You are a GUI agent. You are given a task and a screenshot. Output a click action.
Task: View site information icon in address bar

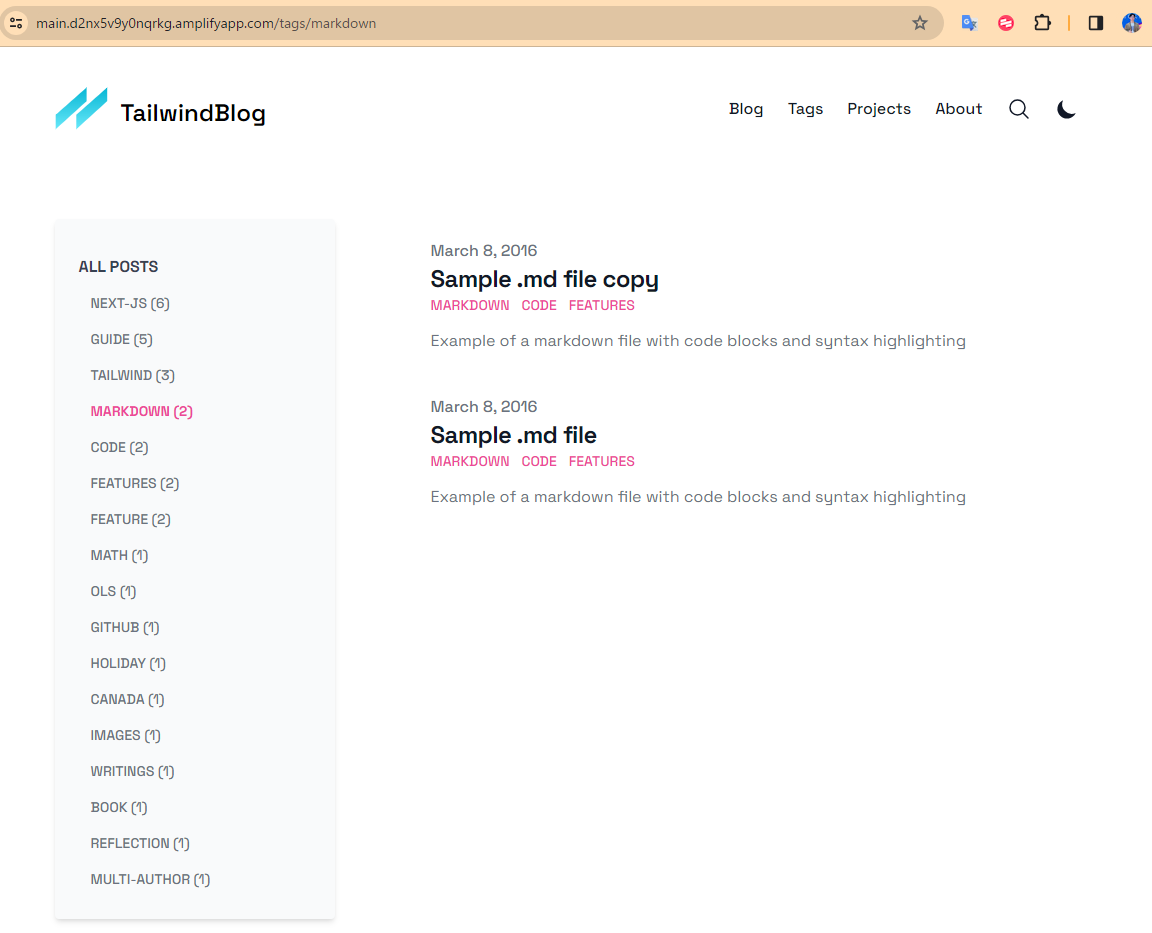pyautogui.click(x=16, y=23)
